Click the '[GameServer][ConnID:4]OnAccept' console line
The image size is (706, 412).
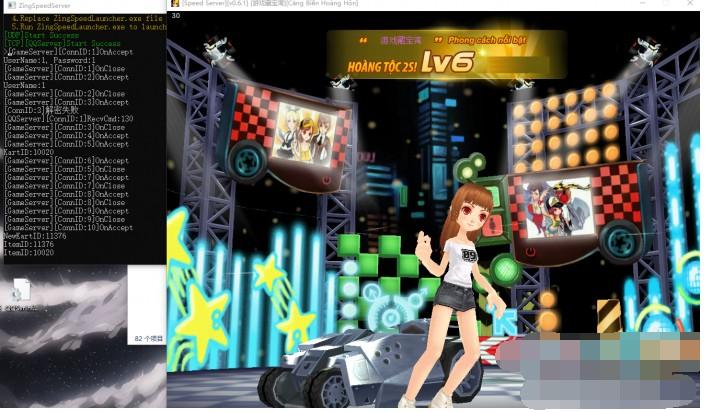click(66, 136)
